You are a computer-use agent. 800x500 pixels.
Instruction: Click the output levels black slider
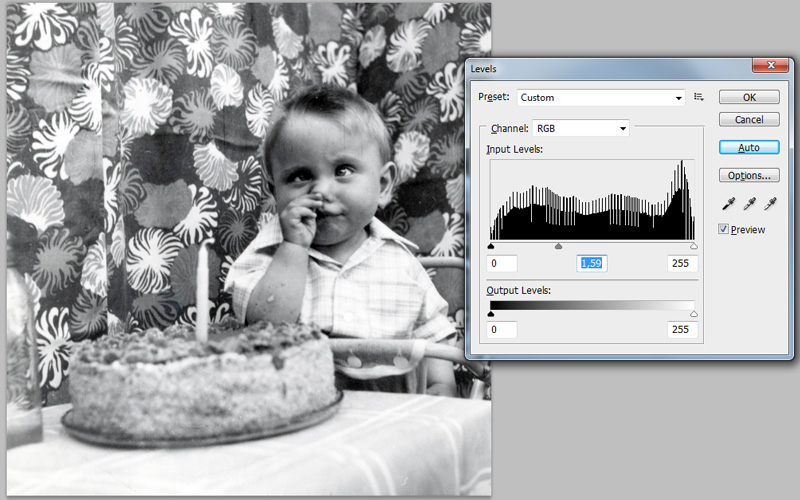pyautogui.click(x=491, y=313)
